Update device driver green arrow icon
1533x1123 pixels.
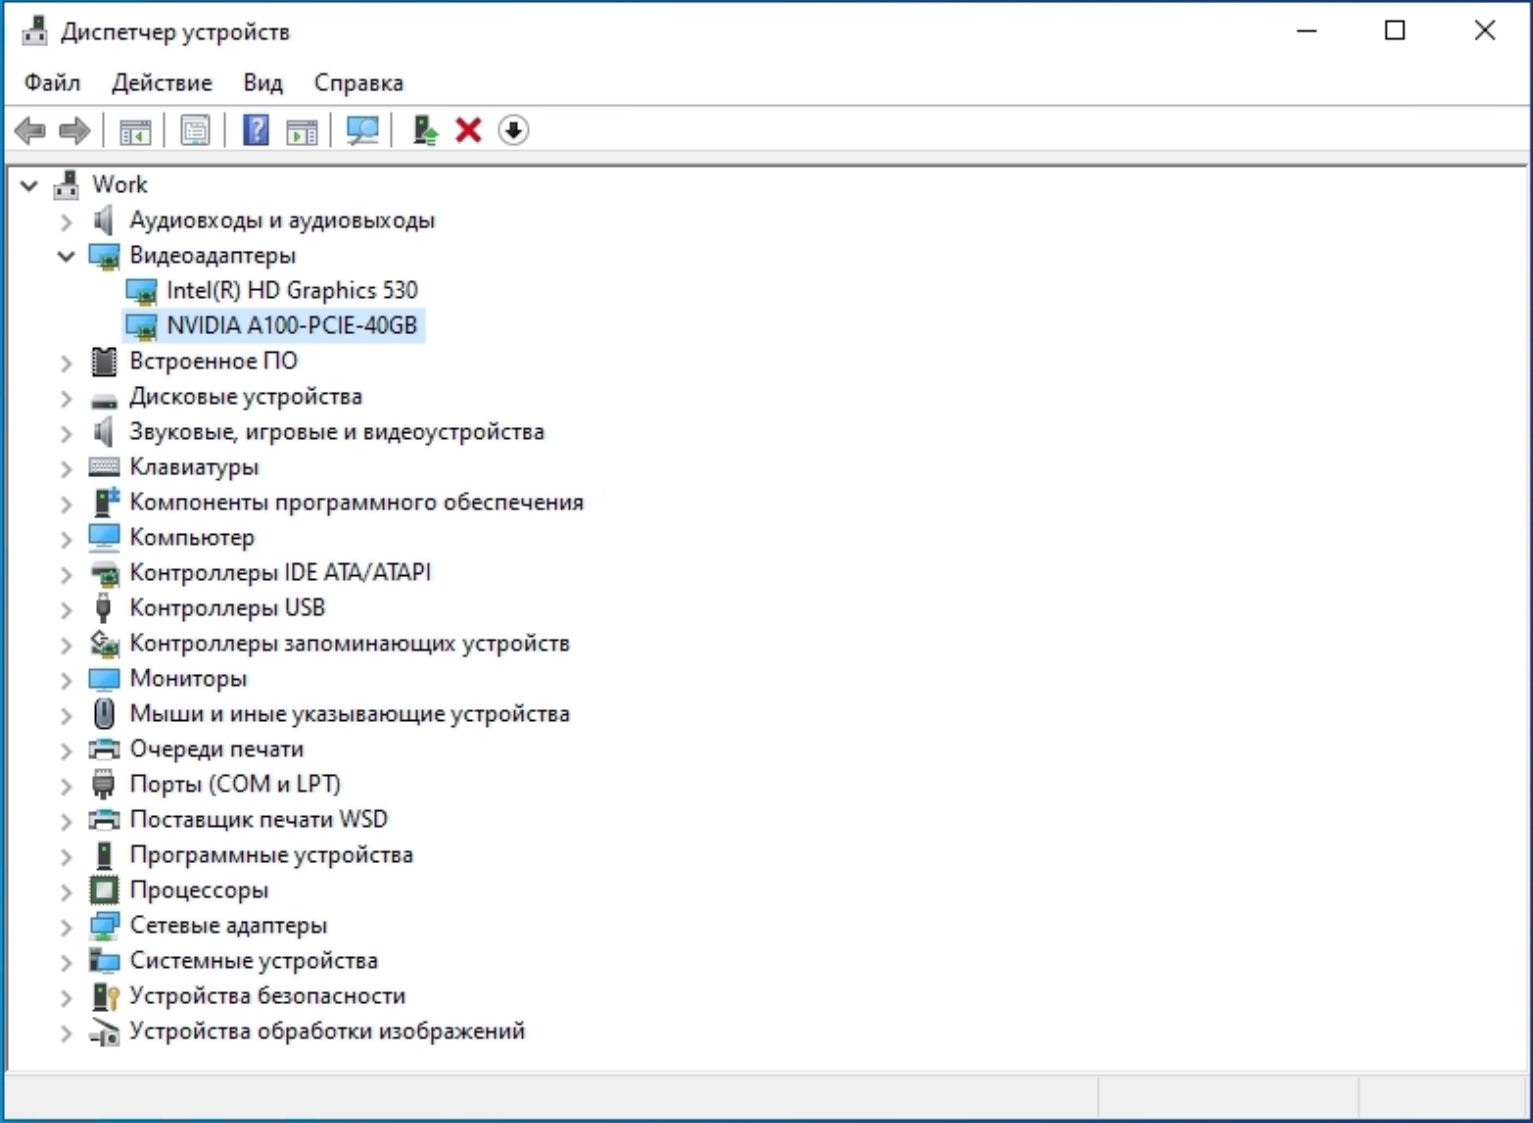point(425,130)
